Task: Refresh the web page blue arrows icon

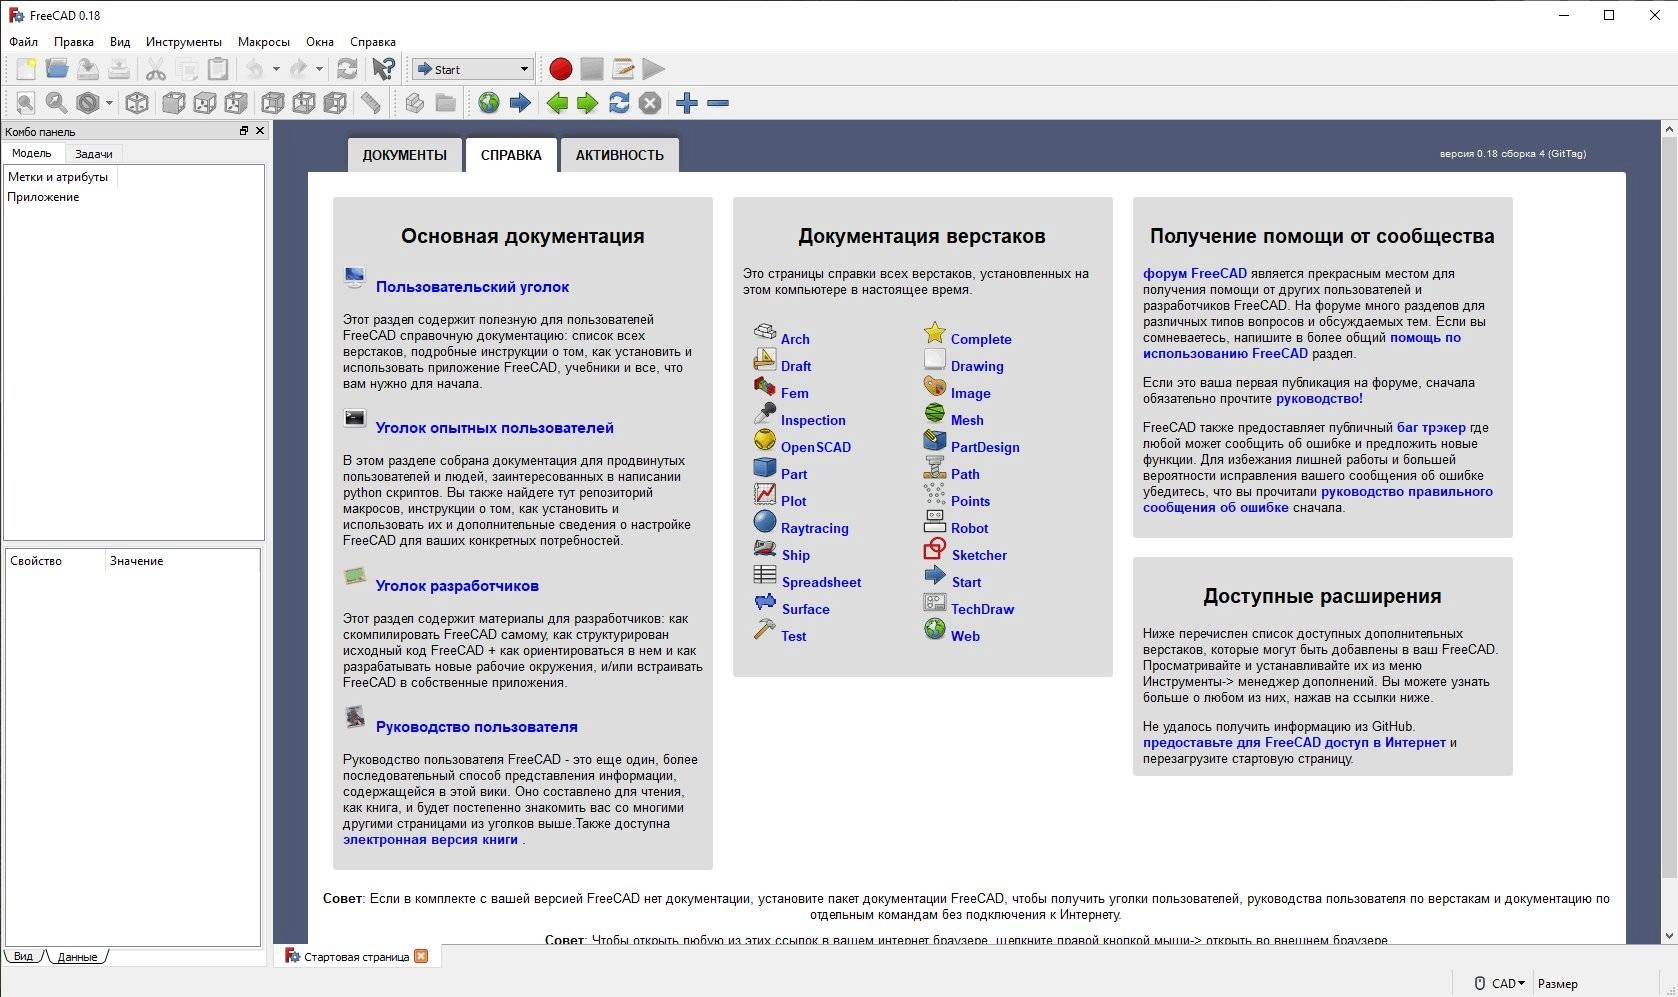Action: pyautogui.click(x=619, y=103)
